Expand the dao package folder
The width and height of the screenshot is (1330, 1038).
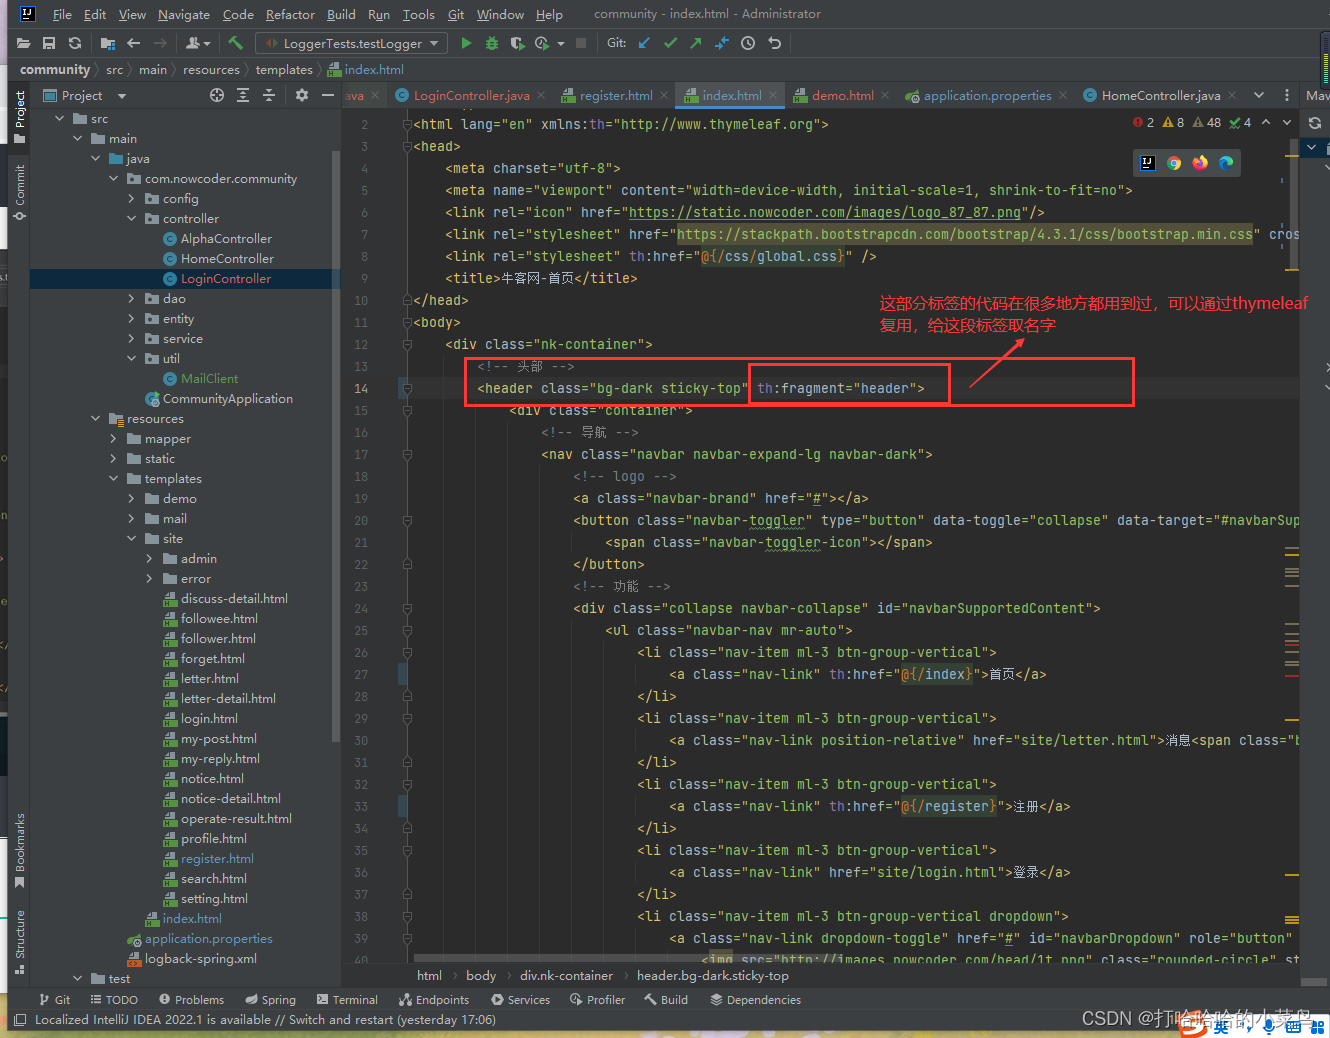point(131,298)
